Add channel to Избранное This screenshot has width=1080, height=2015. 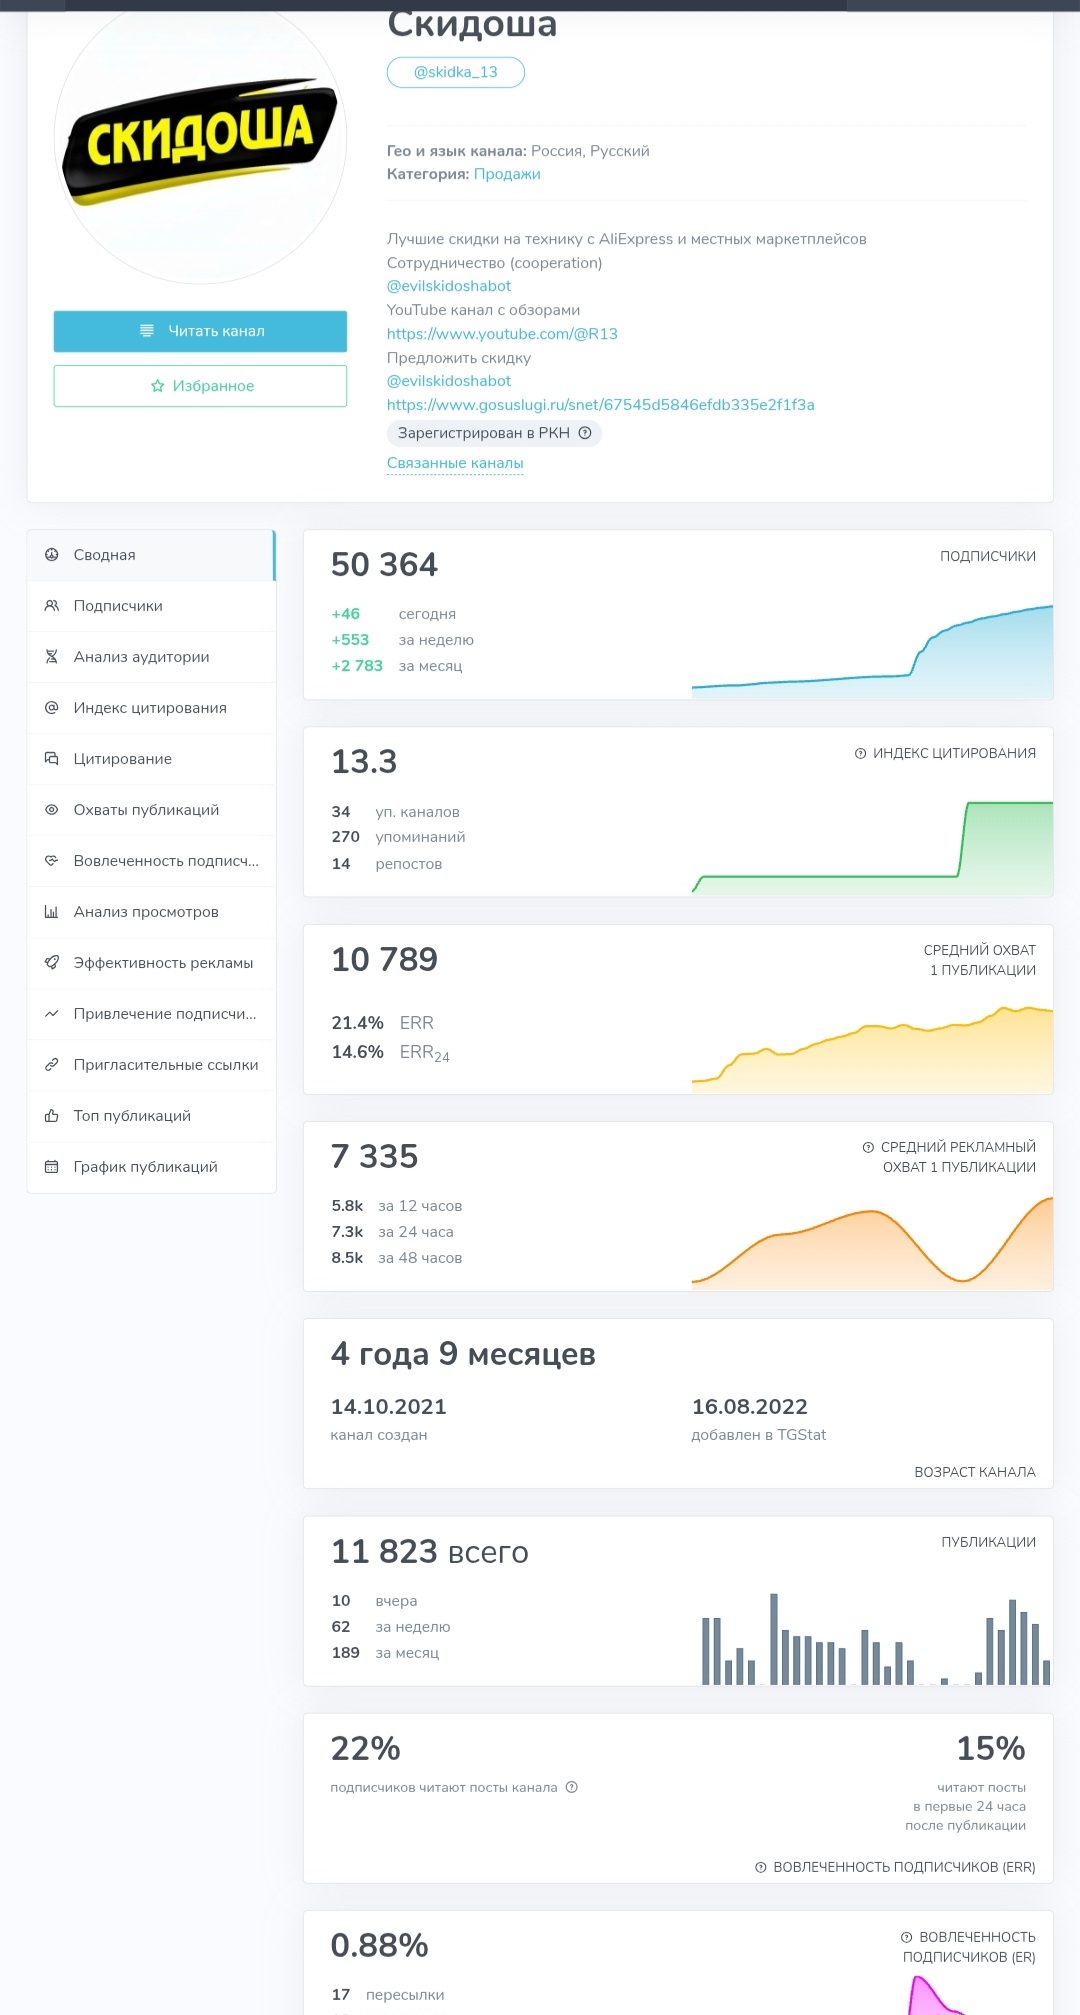(200, 386)
